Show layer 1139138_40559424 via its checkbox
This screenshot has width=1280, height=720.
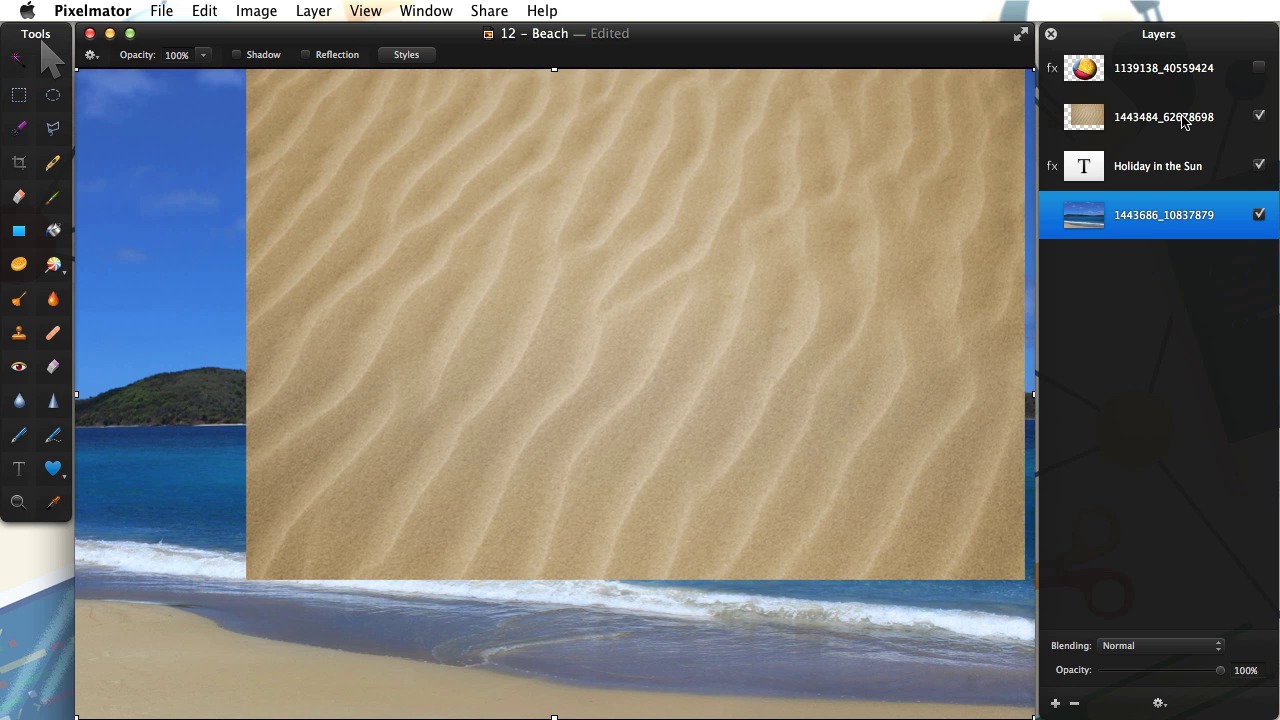click(x=1259, y=67)
